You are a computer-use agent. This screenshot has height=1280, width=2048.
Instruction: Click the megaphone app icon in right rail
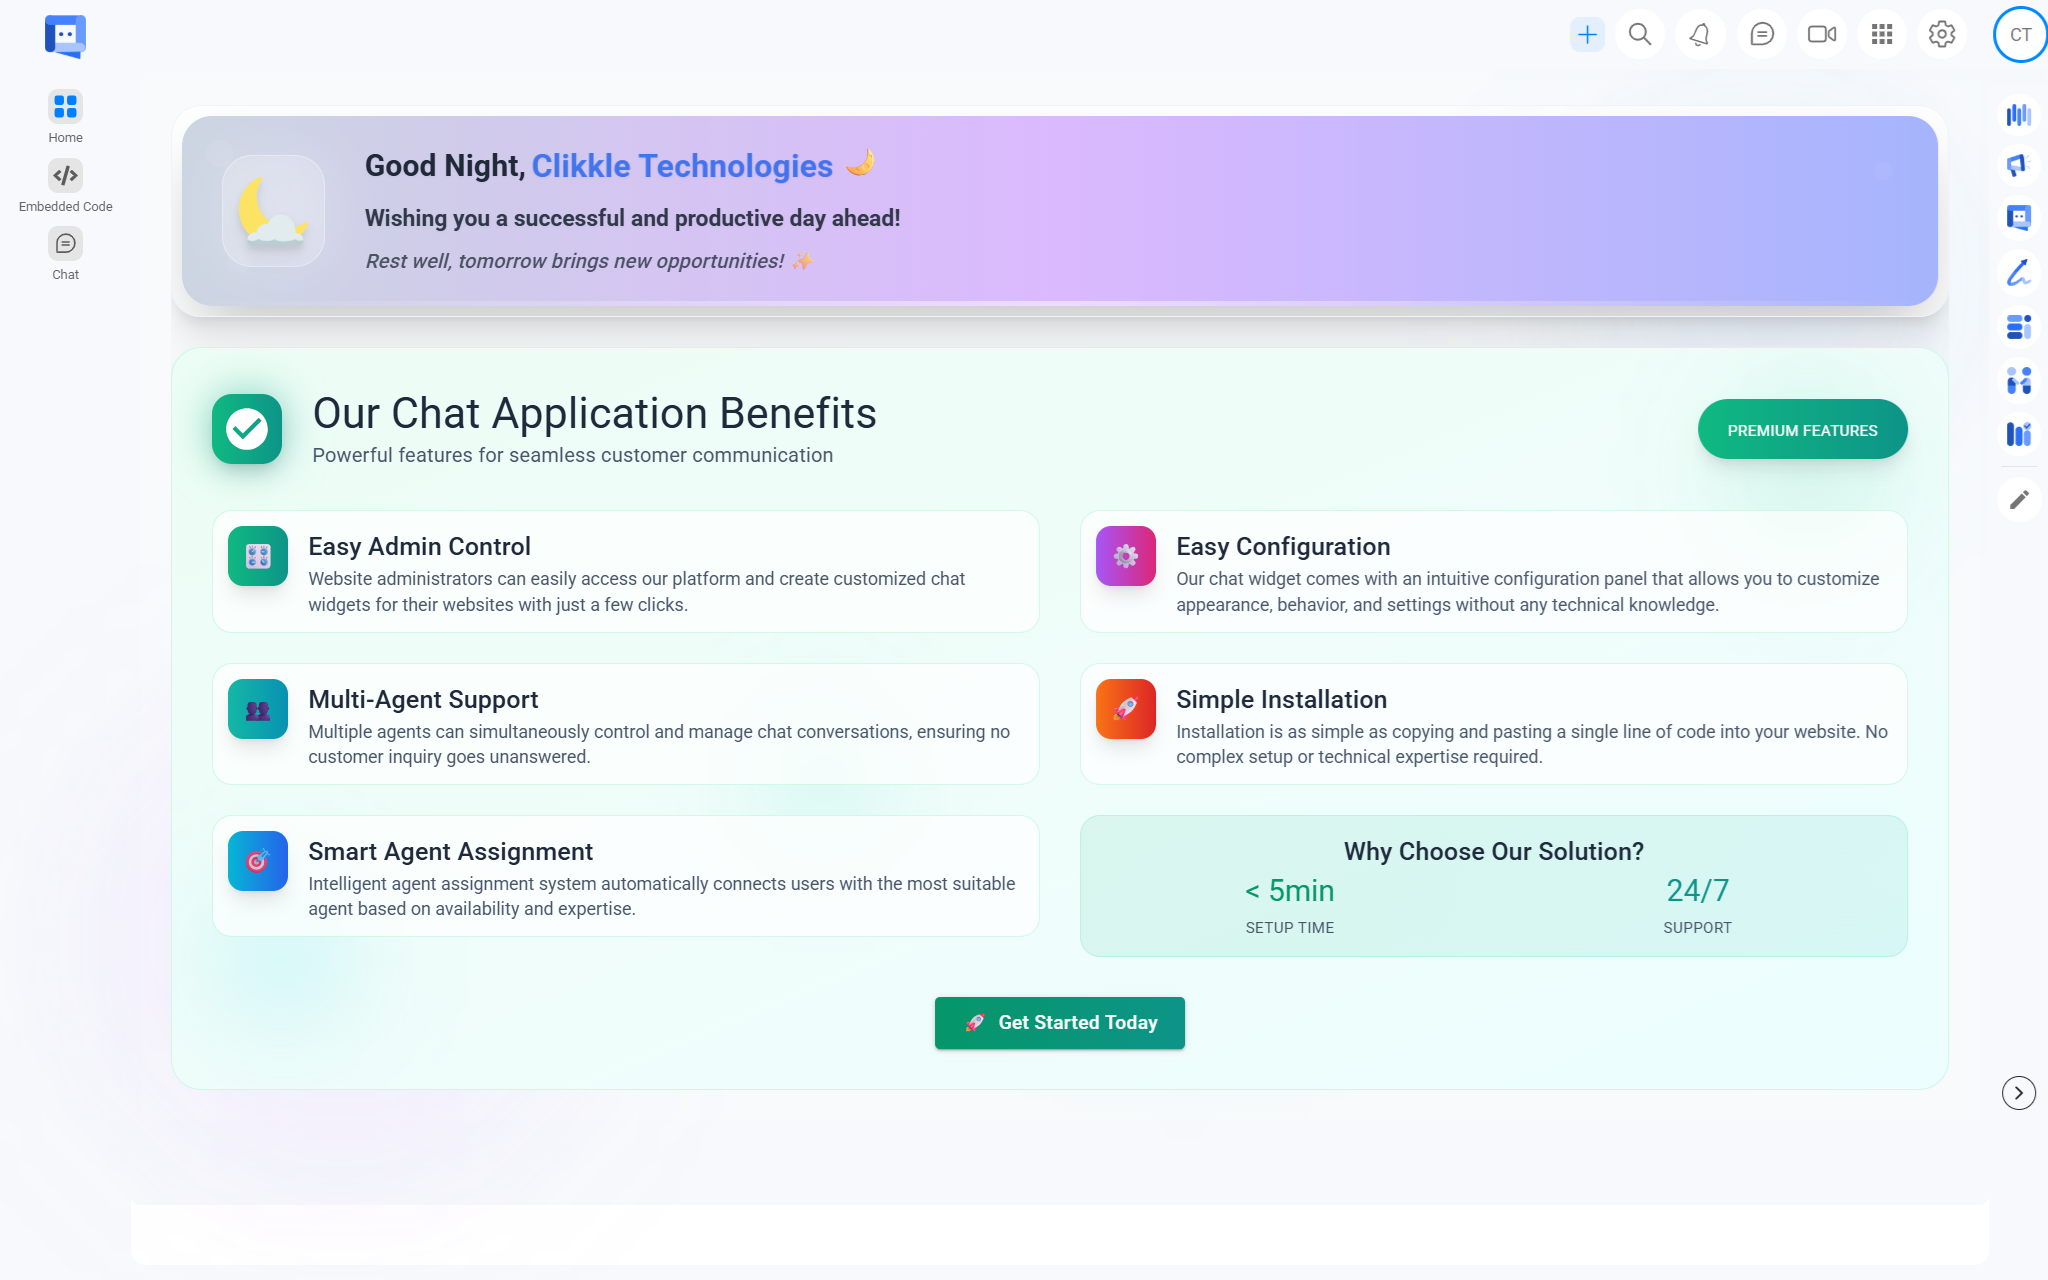2018,165
